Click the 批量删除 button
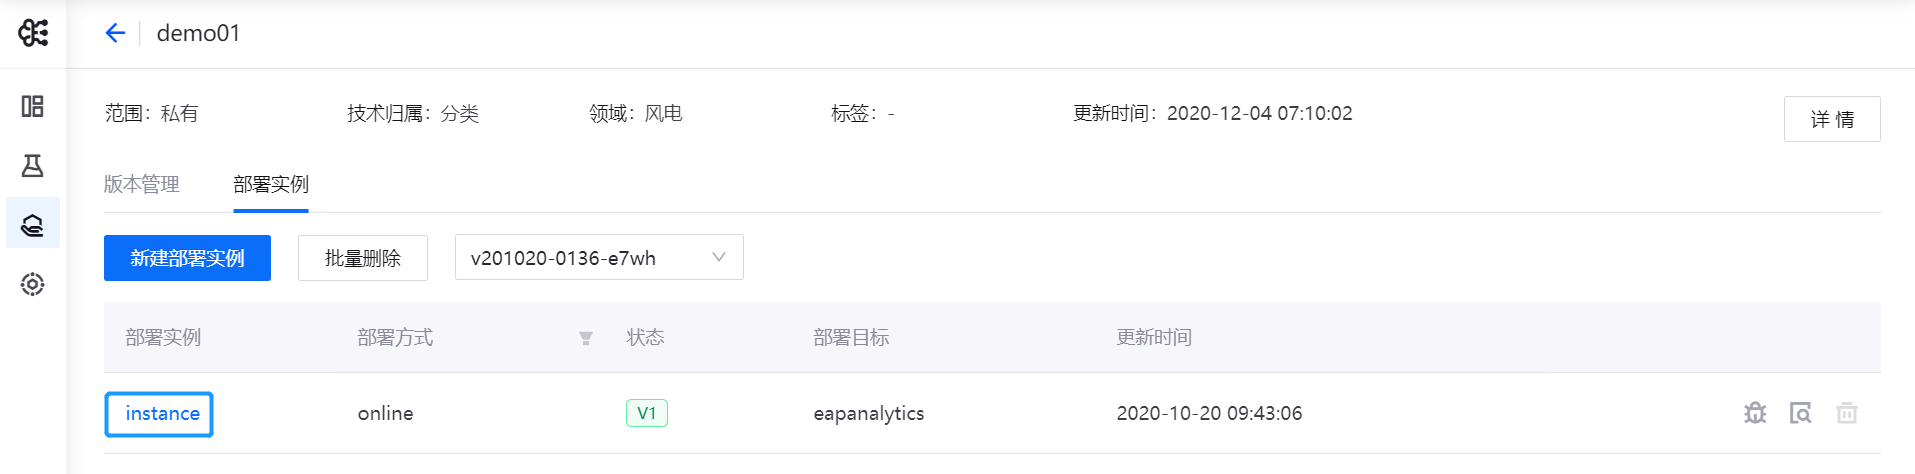1915x474 pixels. click(363, 258)
